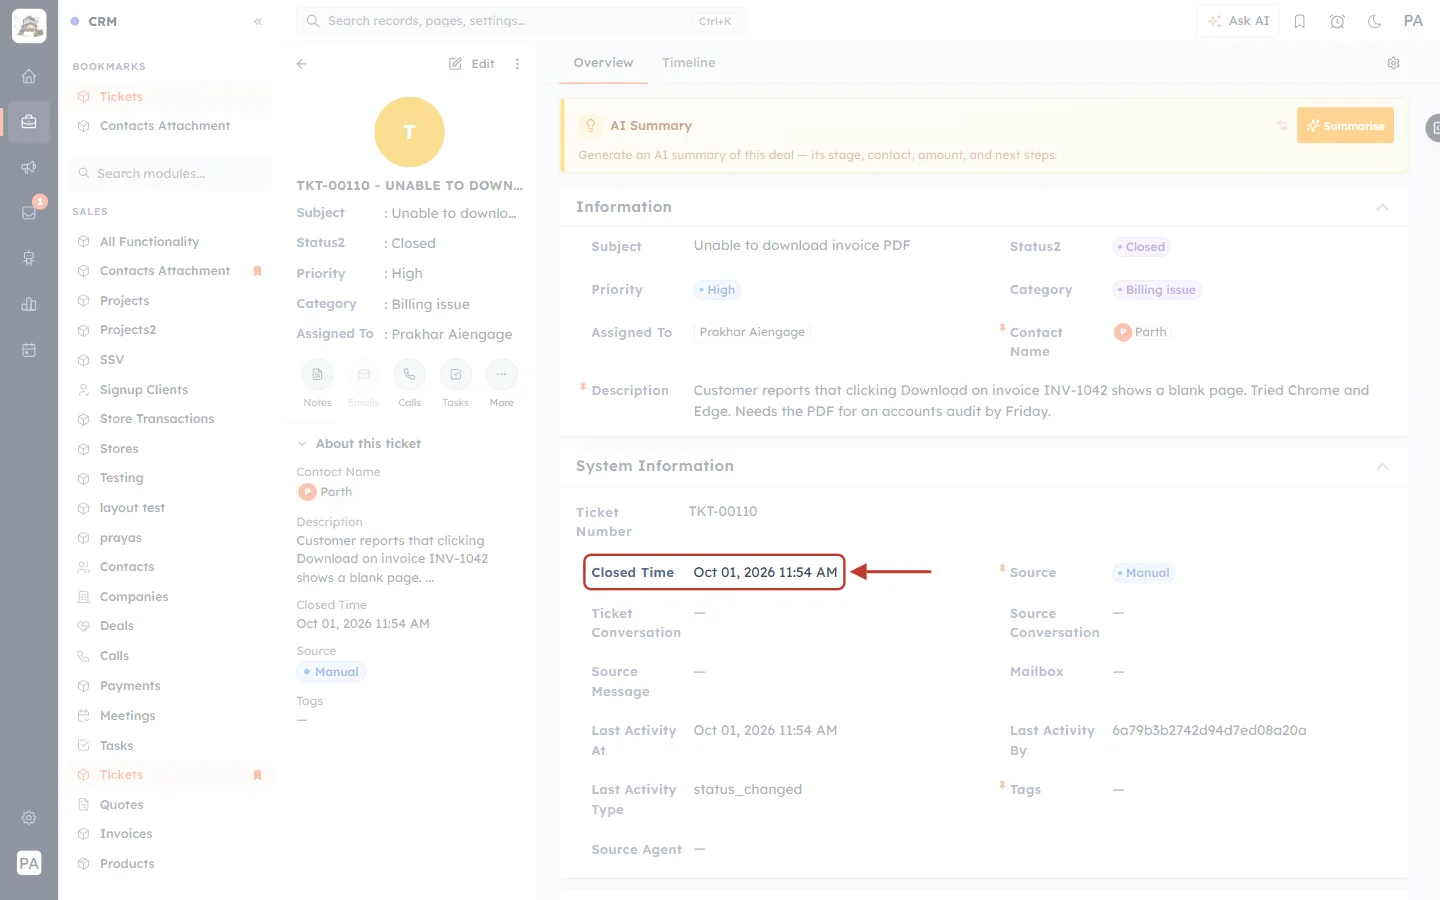
Task: Select the Overview tab
Action: click(603, 62)
